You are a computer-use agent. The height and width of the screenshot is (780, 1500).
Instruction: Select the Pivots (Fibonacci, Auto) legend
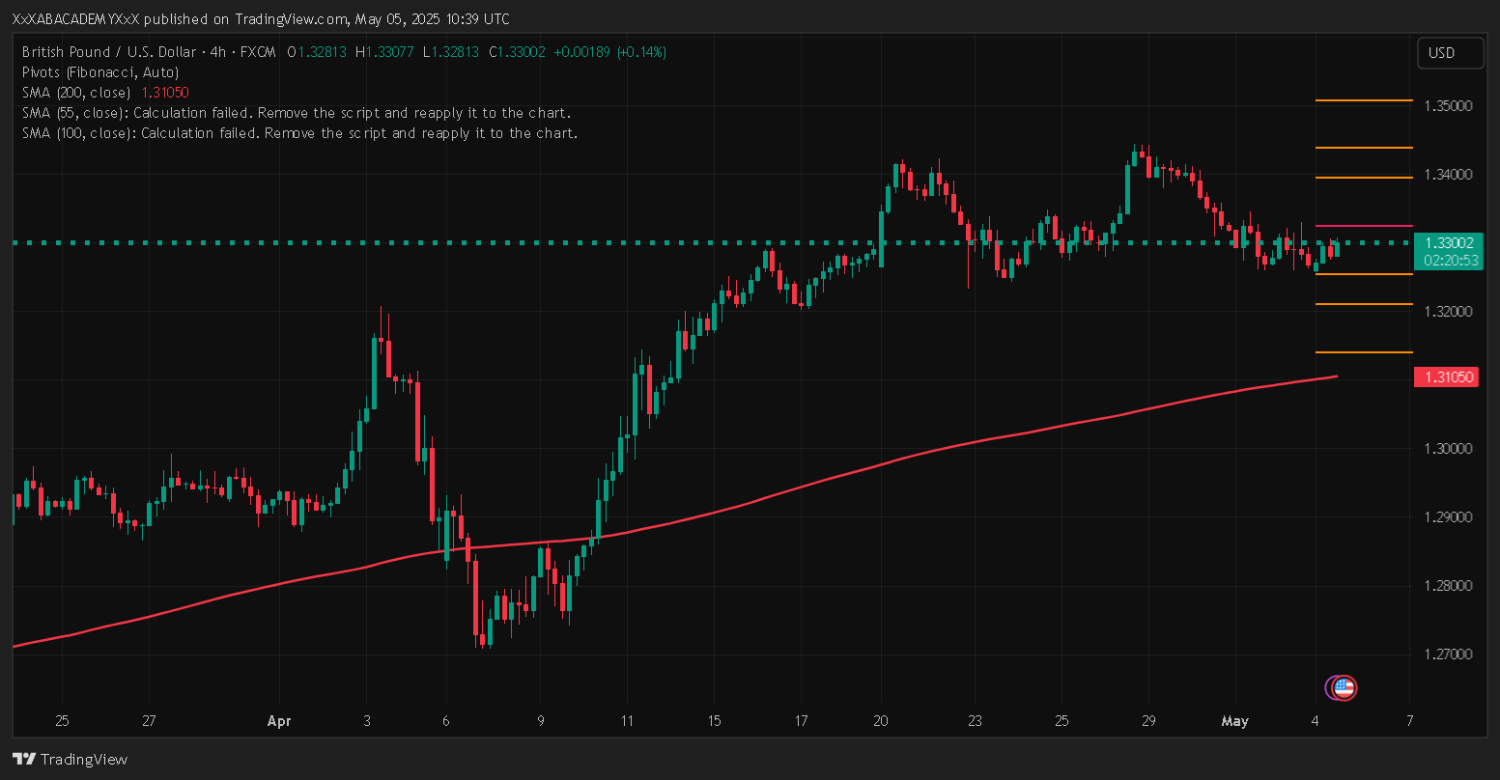[100, 72]
